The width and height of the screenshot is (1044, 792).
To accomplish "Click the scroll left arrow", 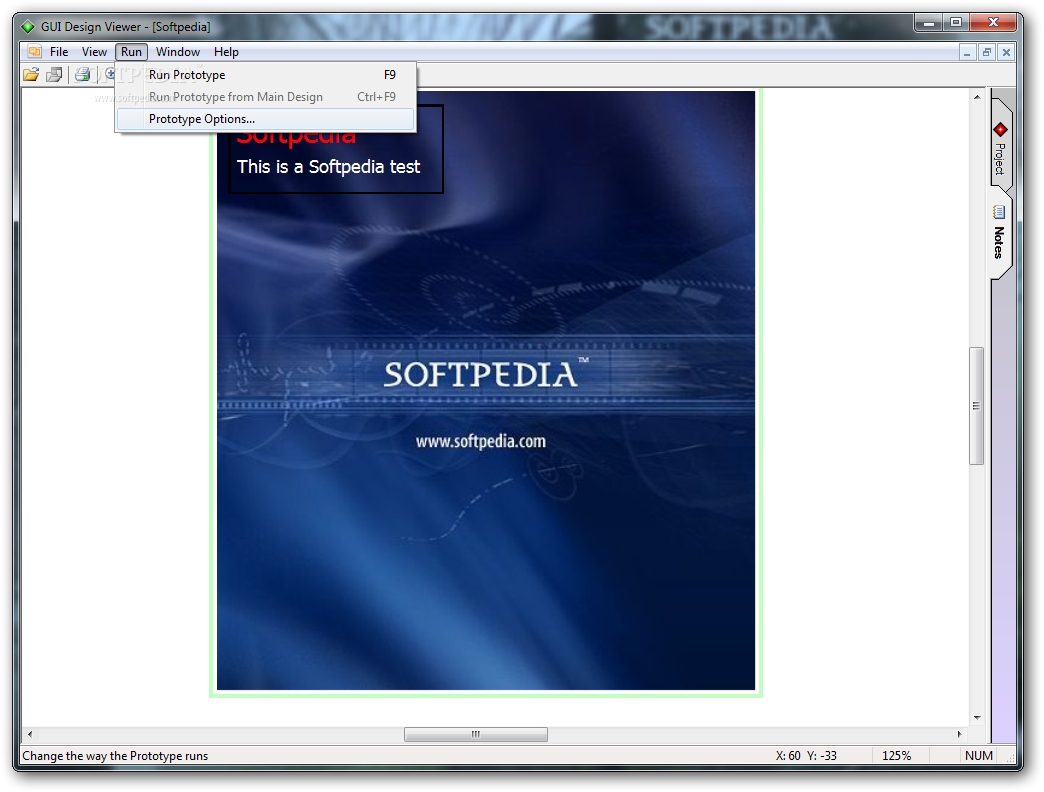I will (30, 734).
